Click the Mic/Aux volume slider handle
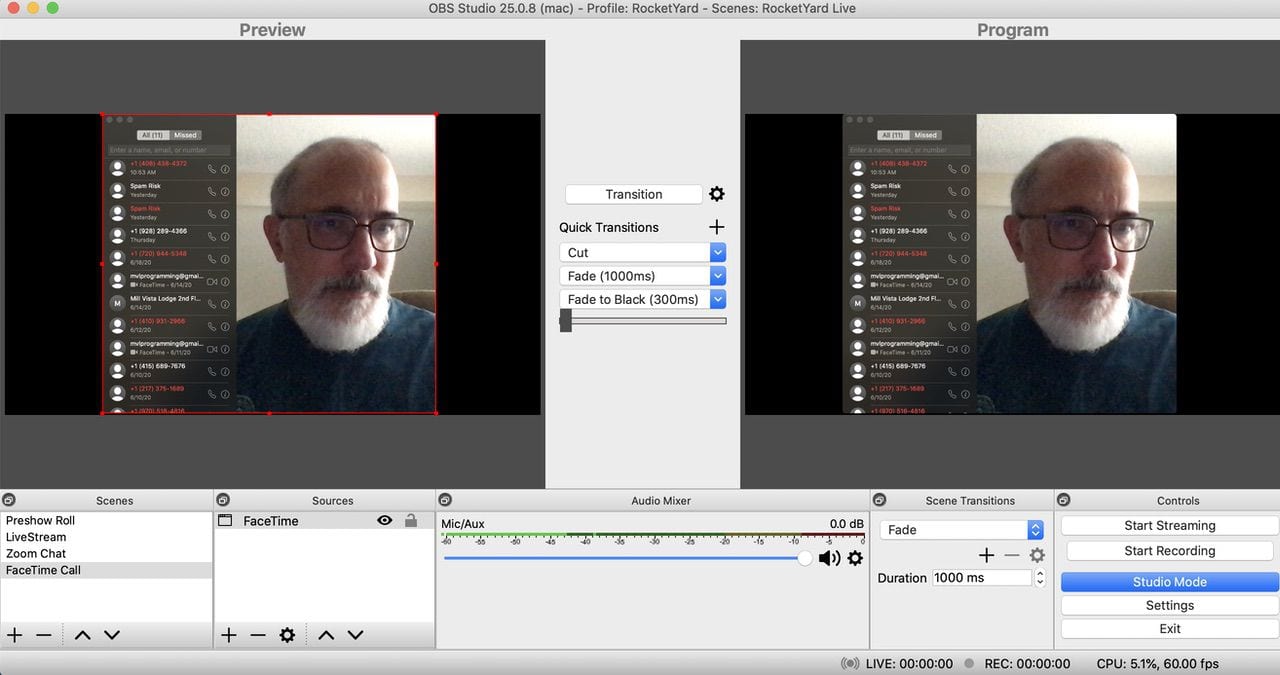This screenshot has width=1280, height=675. 805,558
